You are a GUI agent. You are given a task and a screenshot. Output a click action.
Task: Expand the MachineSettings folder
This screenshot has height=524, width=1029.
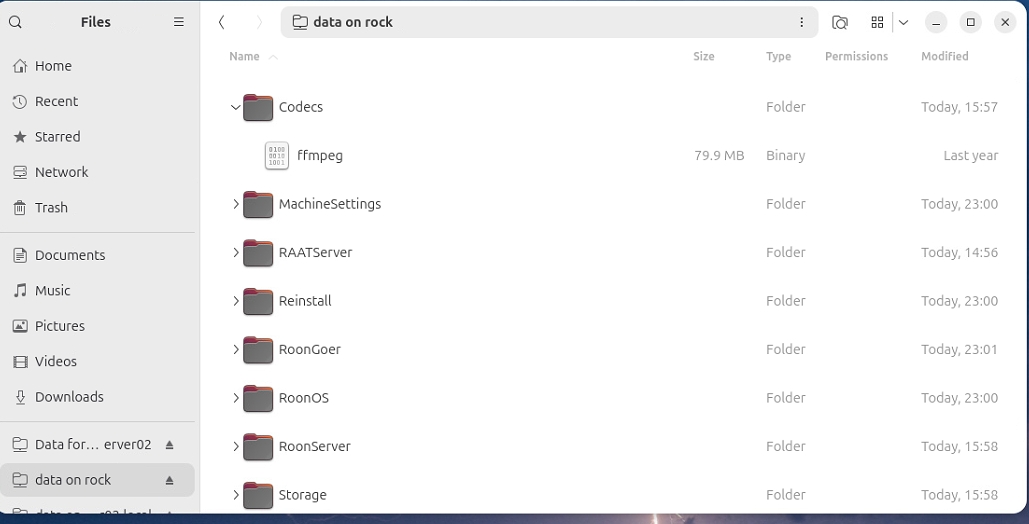(236, 204)
